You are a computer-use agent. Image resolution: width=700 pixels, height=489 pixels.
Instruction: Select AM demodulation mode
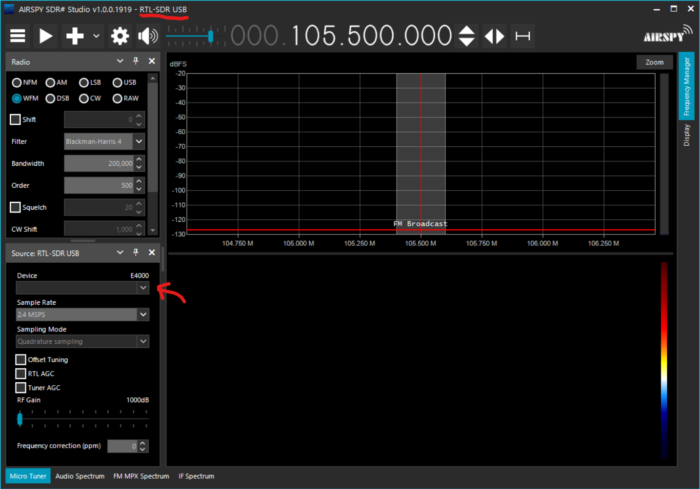[x=56, y=83]
